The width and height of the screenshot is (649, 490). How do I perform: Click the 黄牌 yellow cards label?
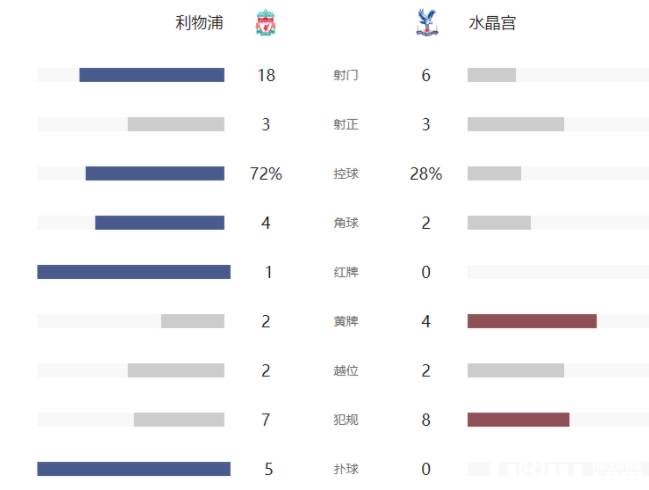346,321
